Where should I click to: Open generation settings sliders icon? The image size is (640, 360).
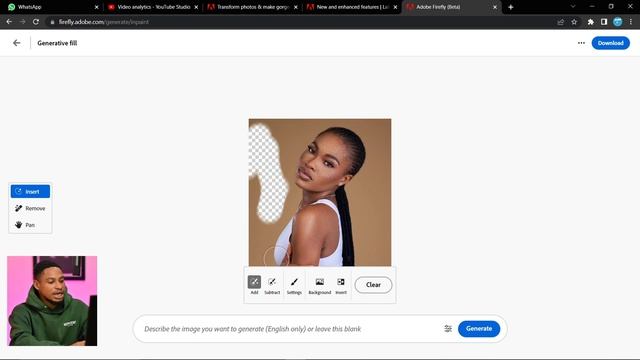coord(448,329)
